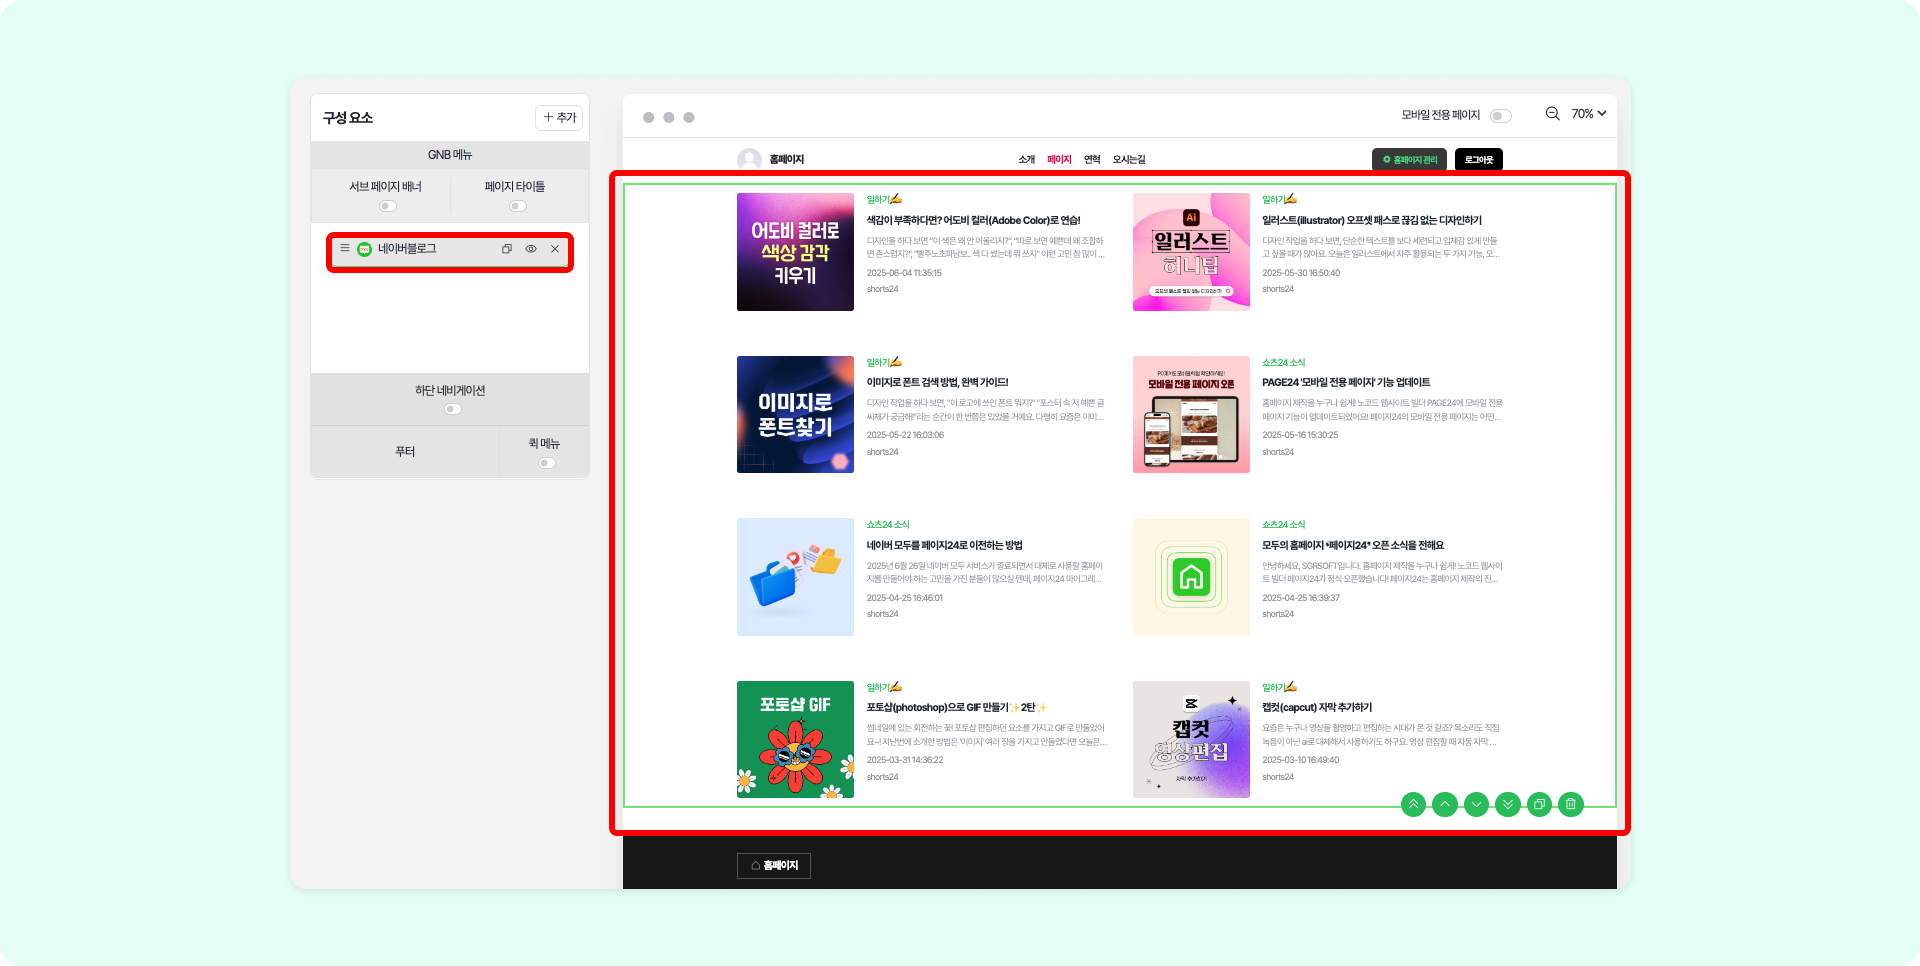
Task: Select the 푸터 section
Action: (x=405, y=452)
